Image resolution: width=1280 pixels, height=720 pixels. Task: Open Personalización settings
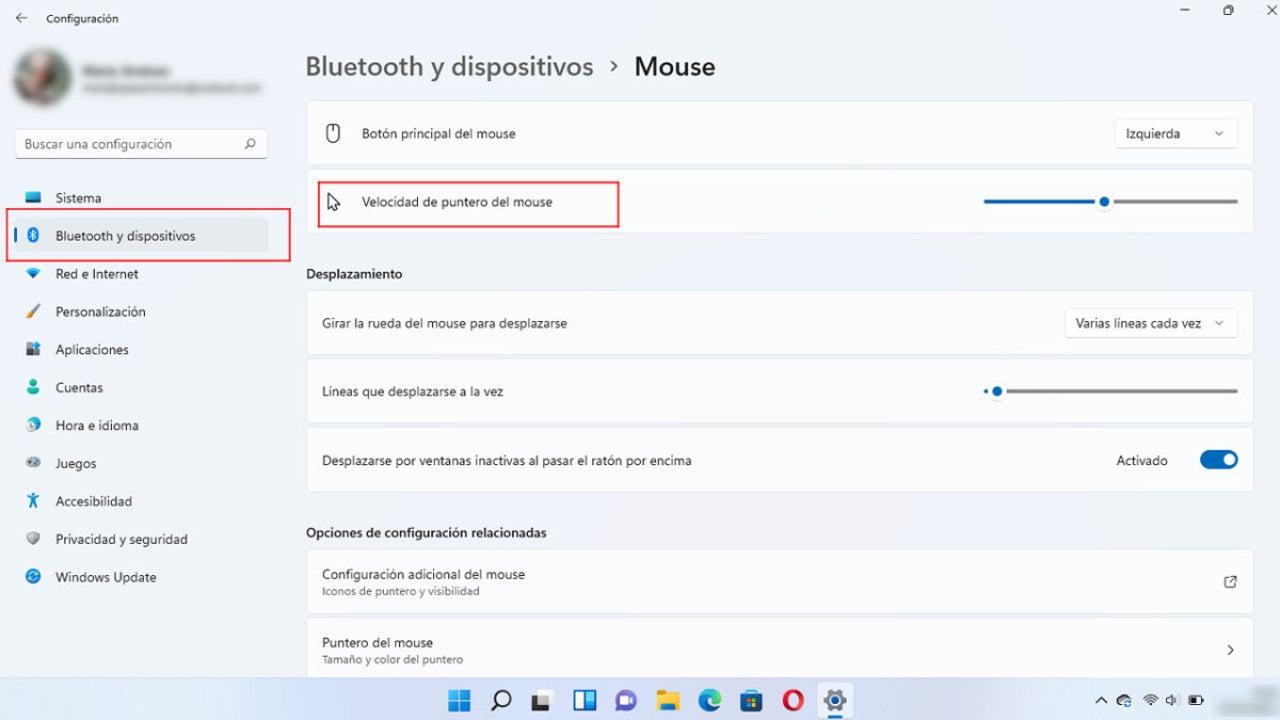(x=97, y=311)
